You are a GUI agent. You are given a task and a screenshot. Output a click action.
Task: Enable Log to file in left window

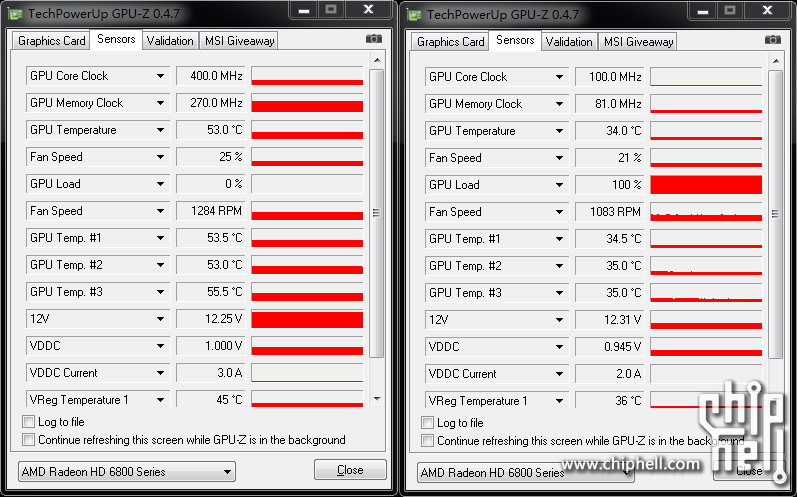click(x=28, y=422)
